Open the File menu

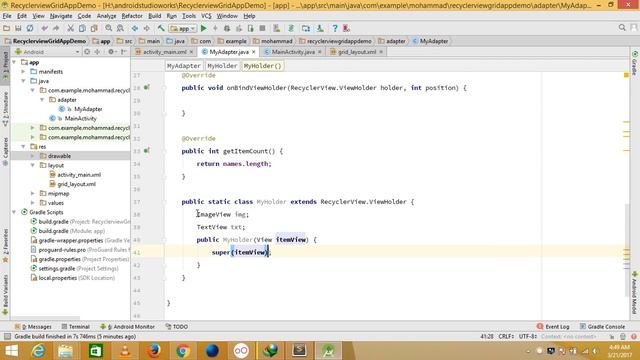(7, 16)
